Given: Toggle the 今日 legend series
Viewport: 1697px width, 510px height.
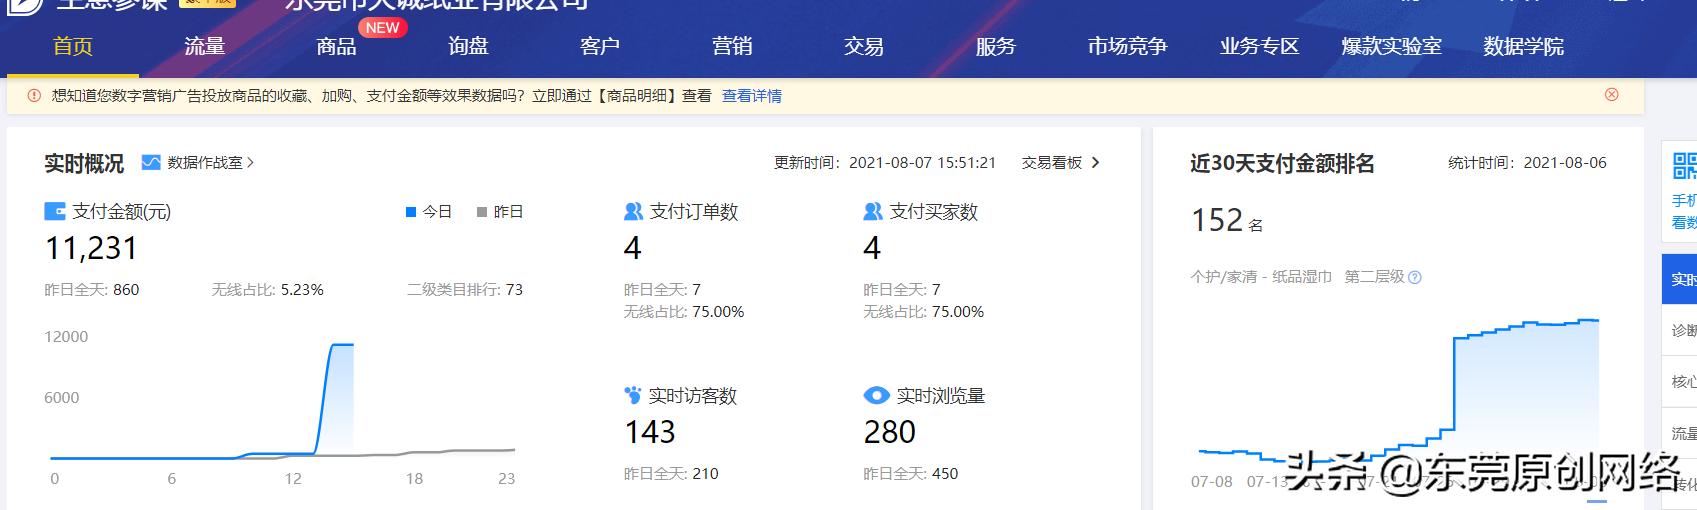Looking at the screenshot, I should (x=429, y=212).
